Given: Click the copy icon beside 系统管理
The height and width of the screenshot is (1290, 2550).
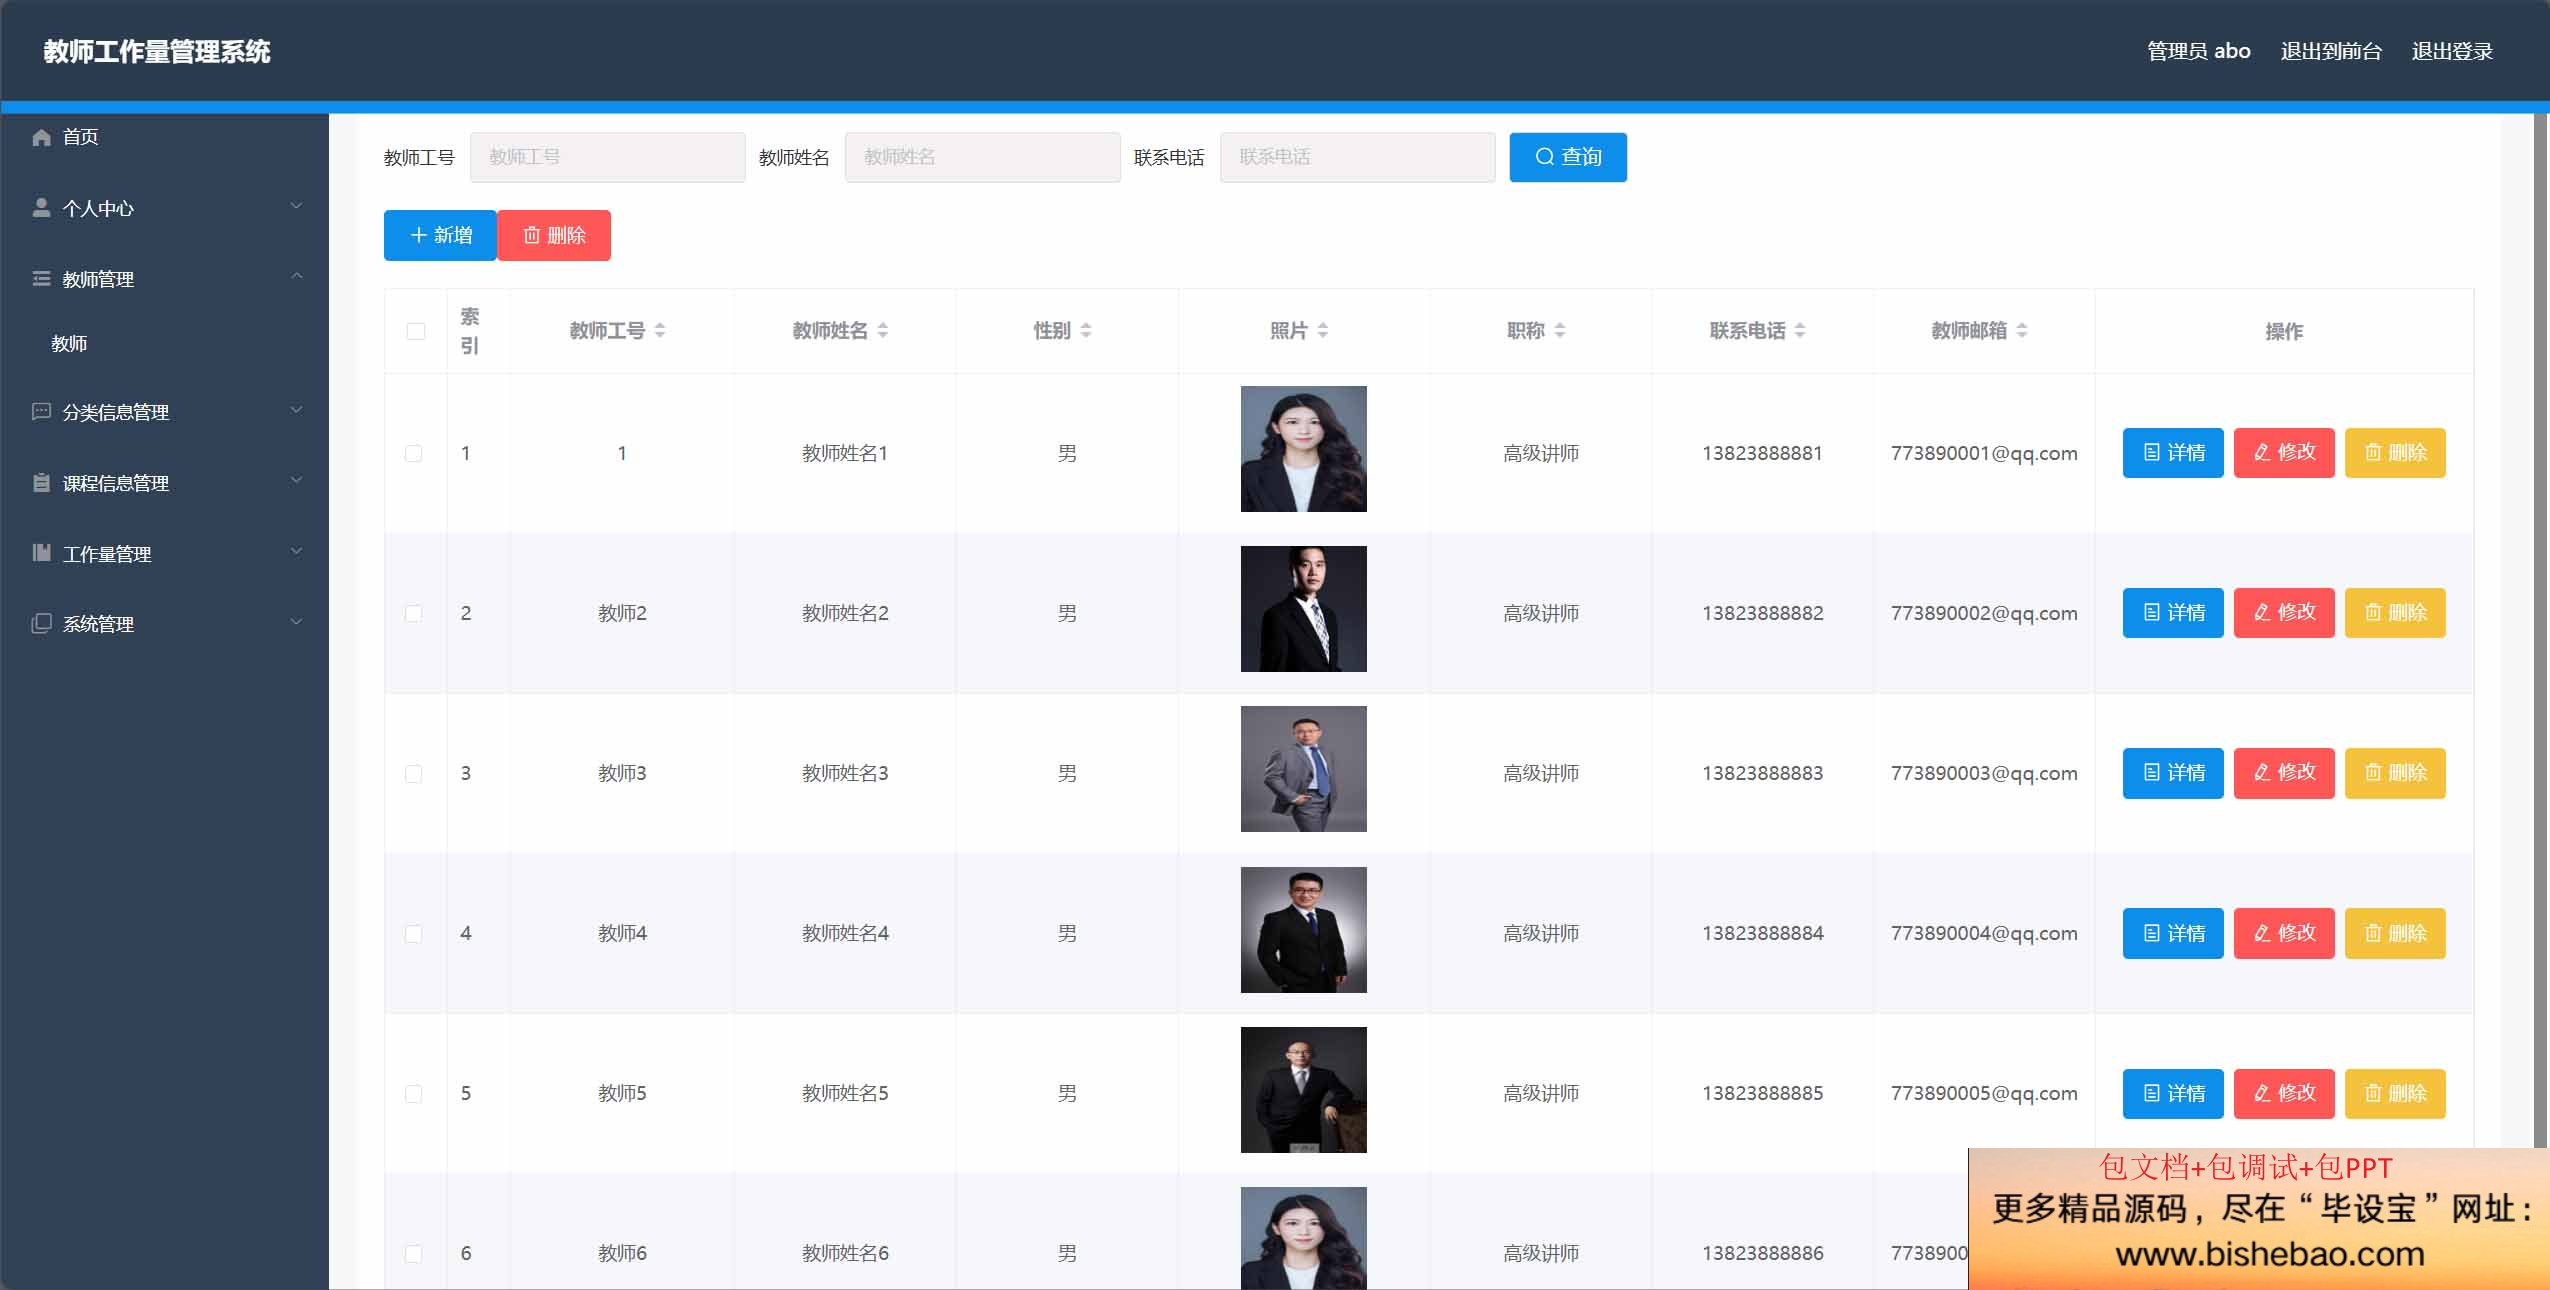Looking at the screenshot, I should [x=41, y=624].
